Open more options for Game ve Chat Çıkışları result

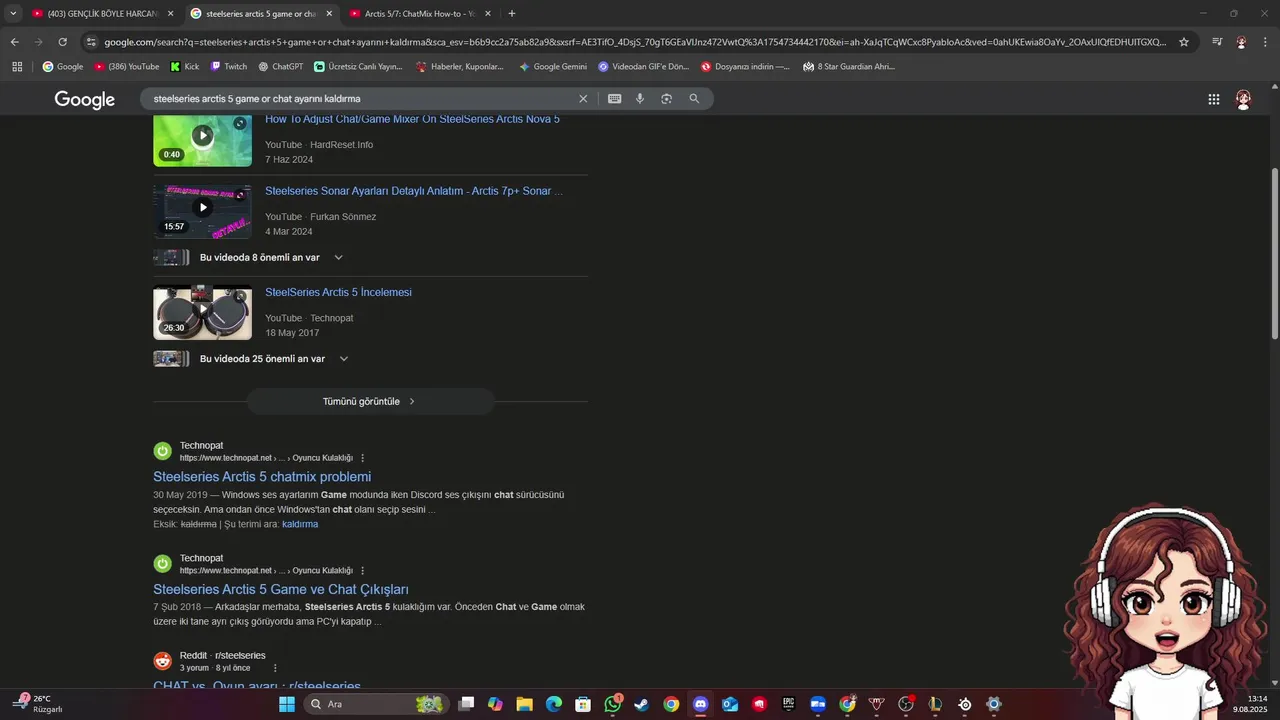coord(363,570)
